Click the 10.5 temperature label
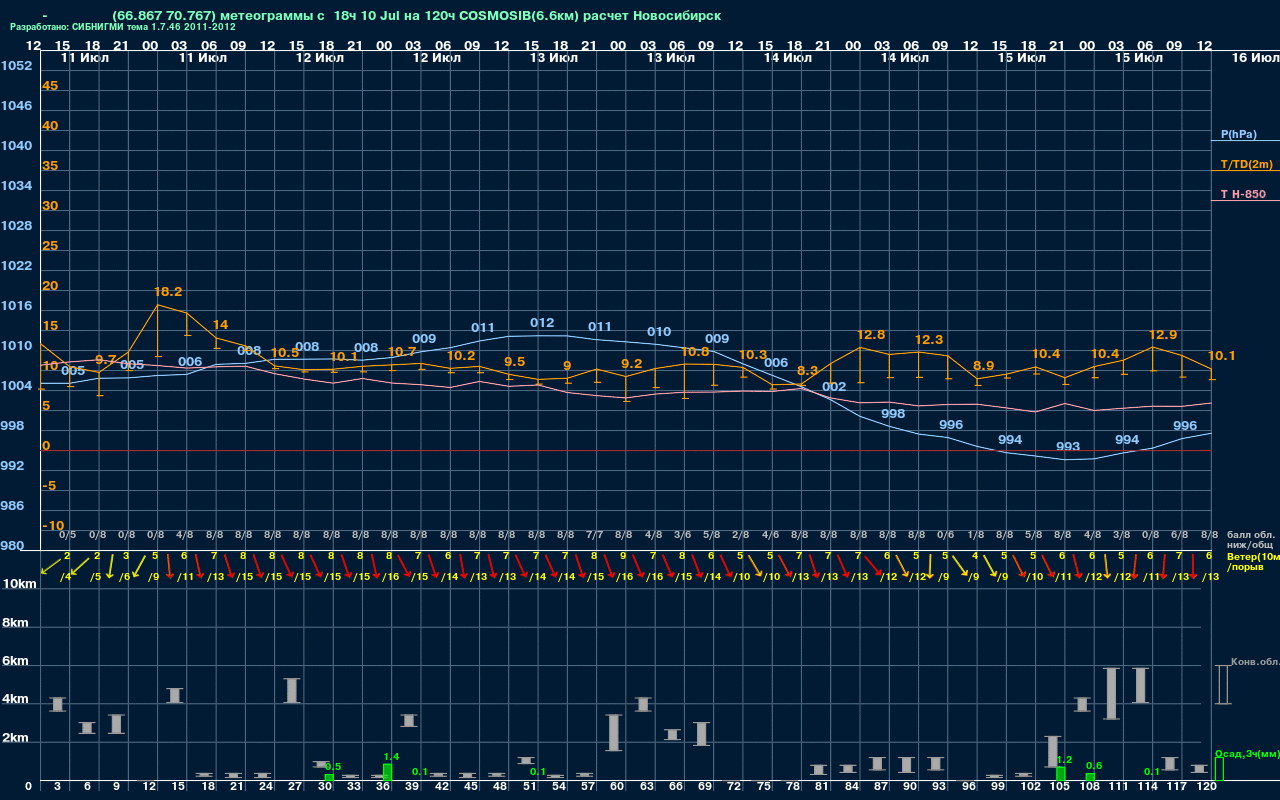 pyautogui.click(x=285, y=353)
